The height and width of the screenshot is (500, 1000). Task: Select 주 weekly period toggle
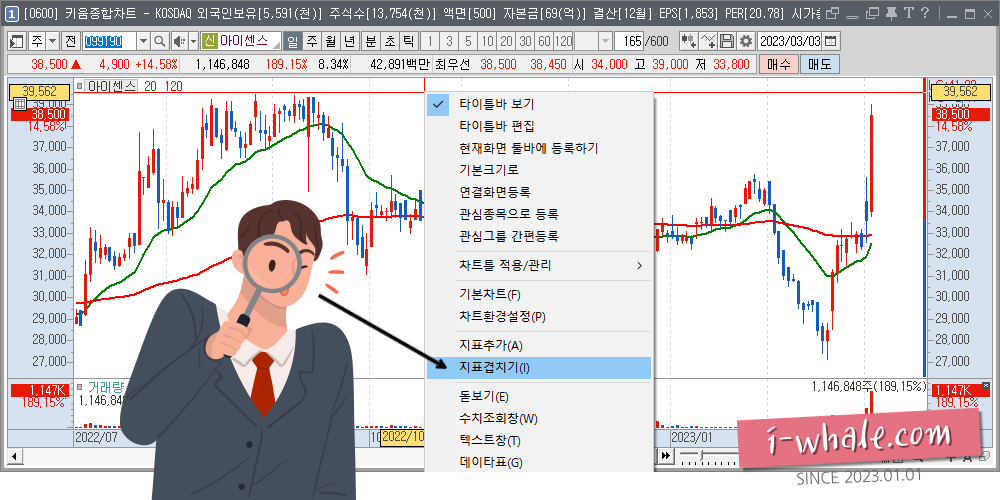[312, 42]
